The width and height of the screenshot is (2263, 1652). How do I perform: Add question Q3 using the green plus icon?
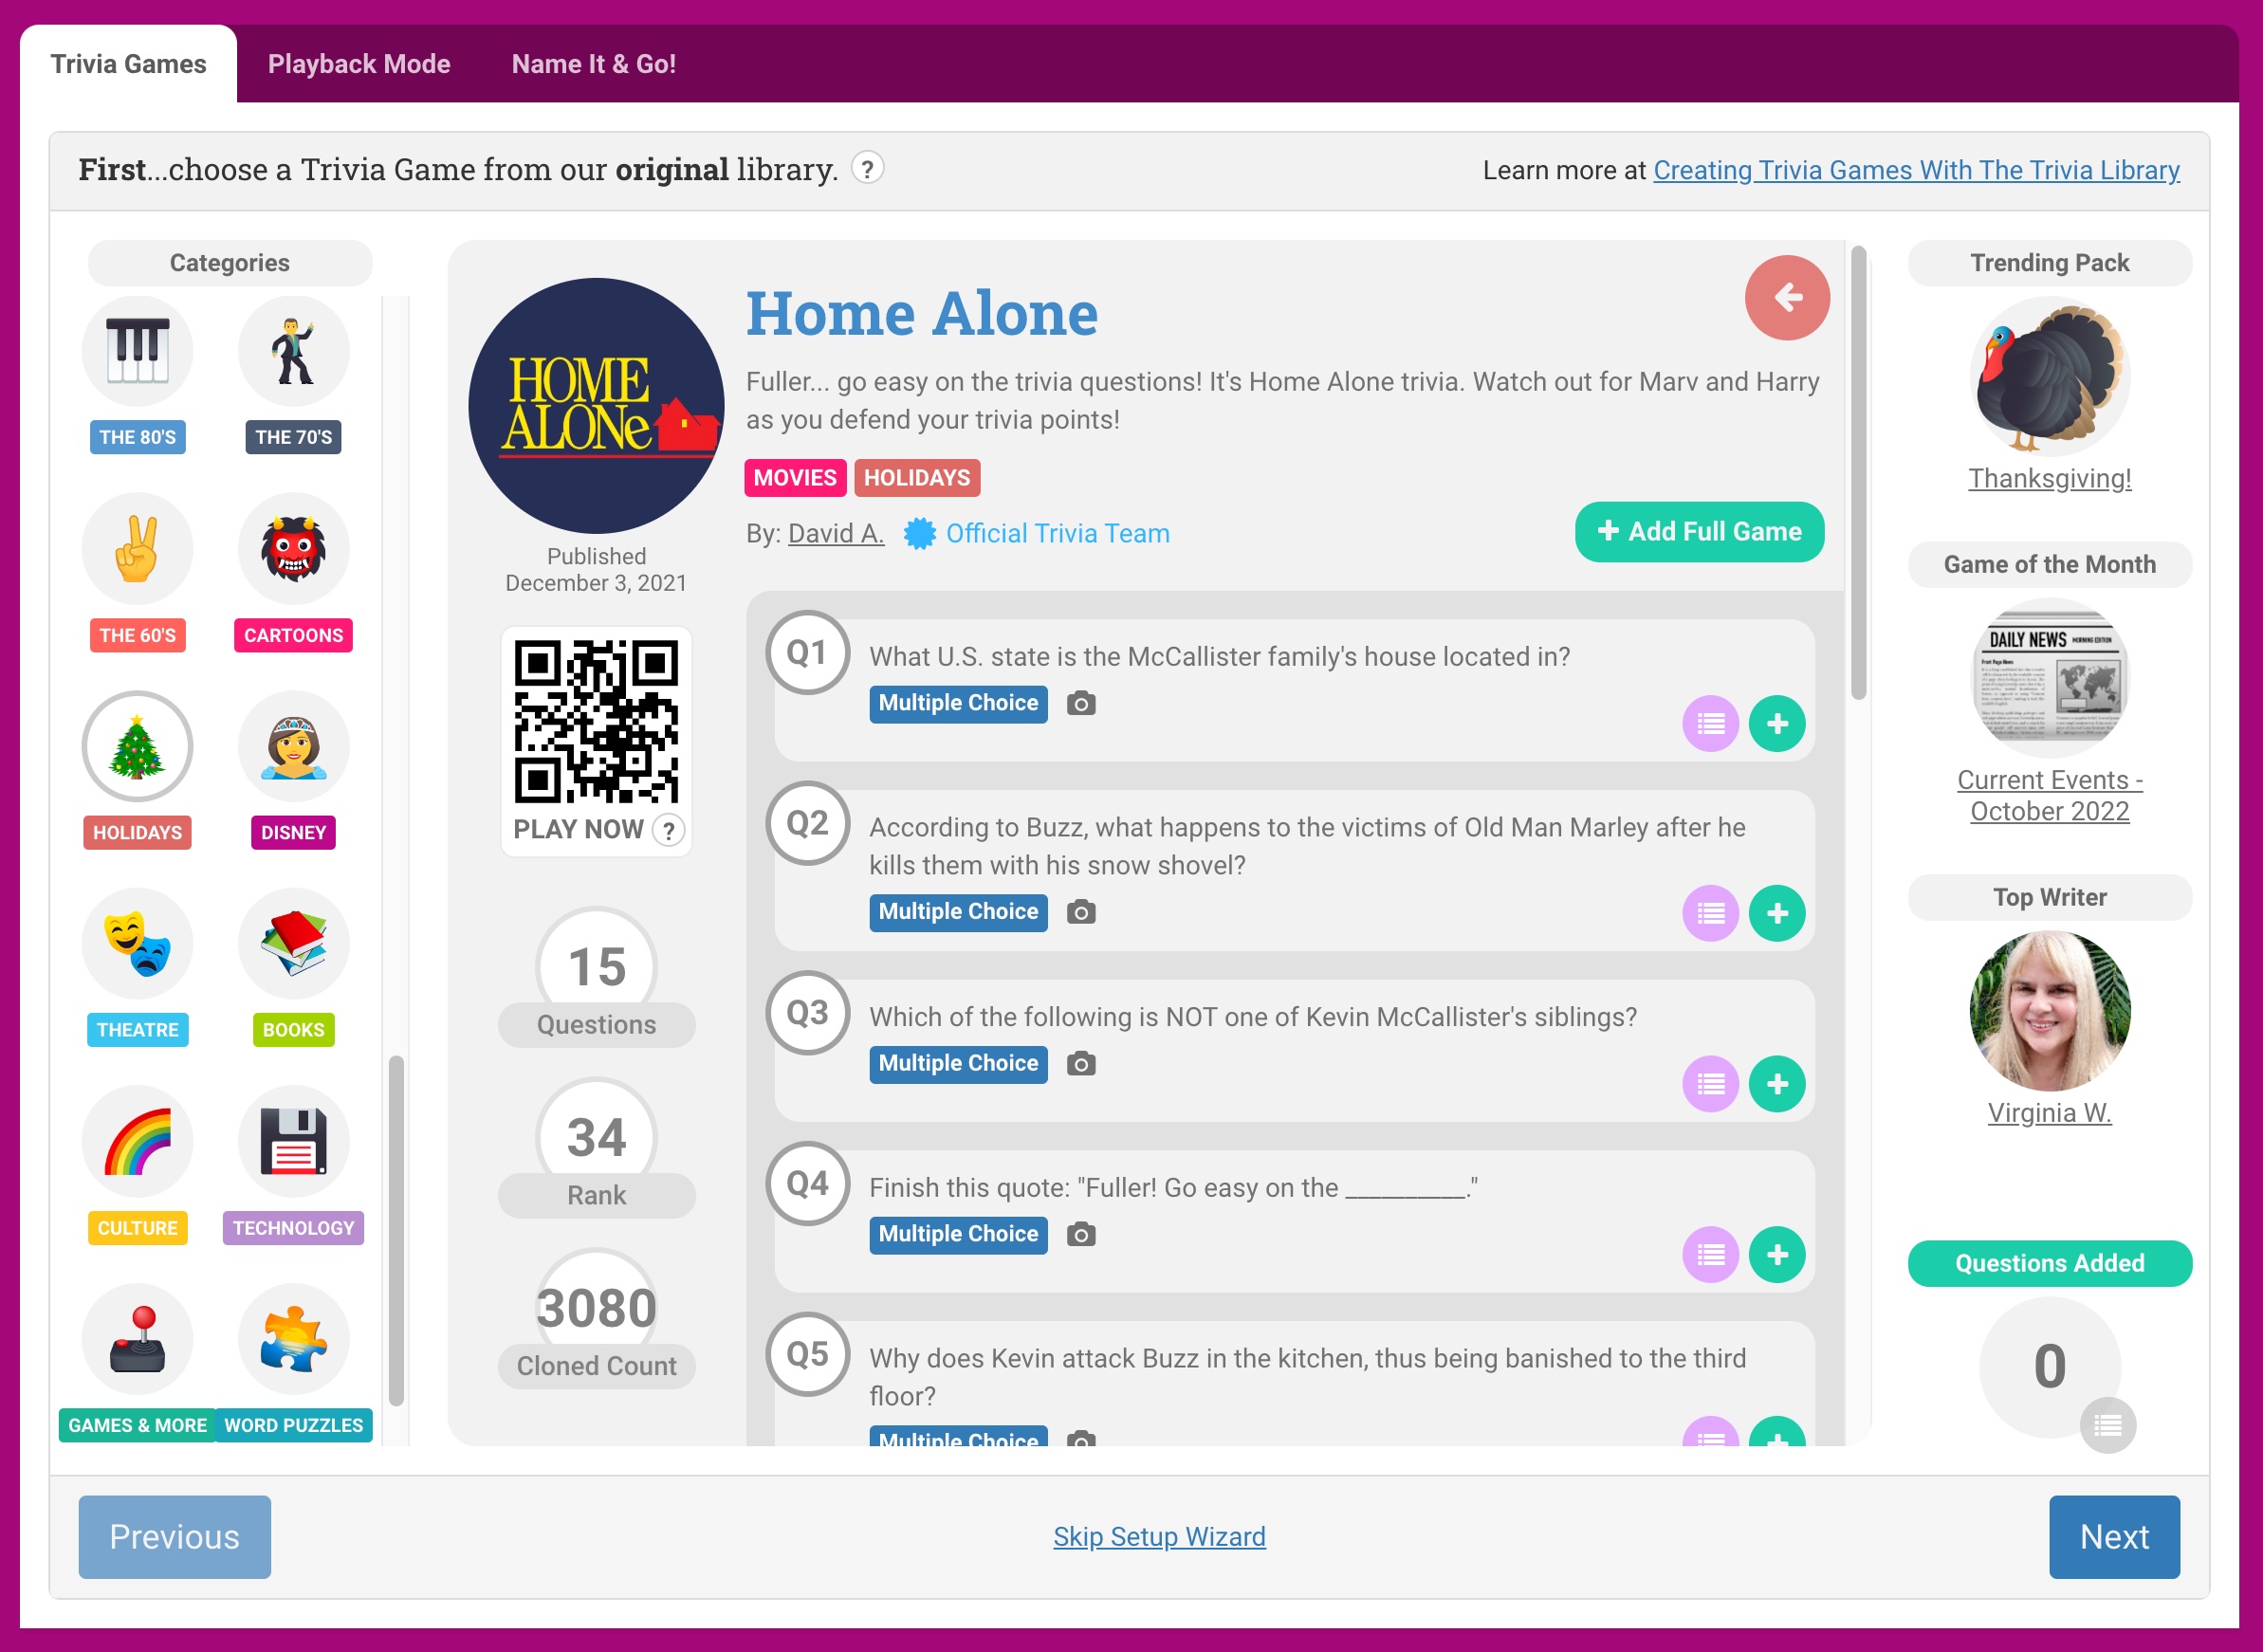(x=1778, y=1082)
